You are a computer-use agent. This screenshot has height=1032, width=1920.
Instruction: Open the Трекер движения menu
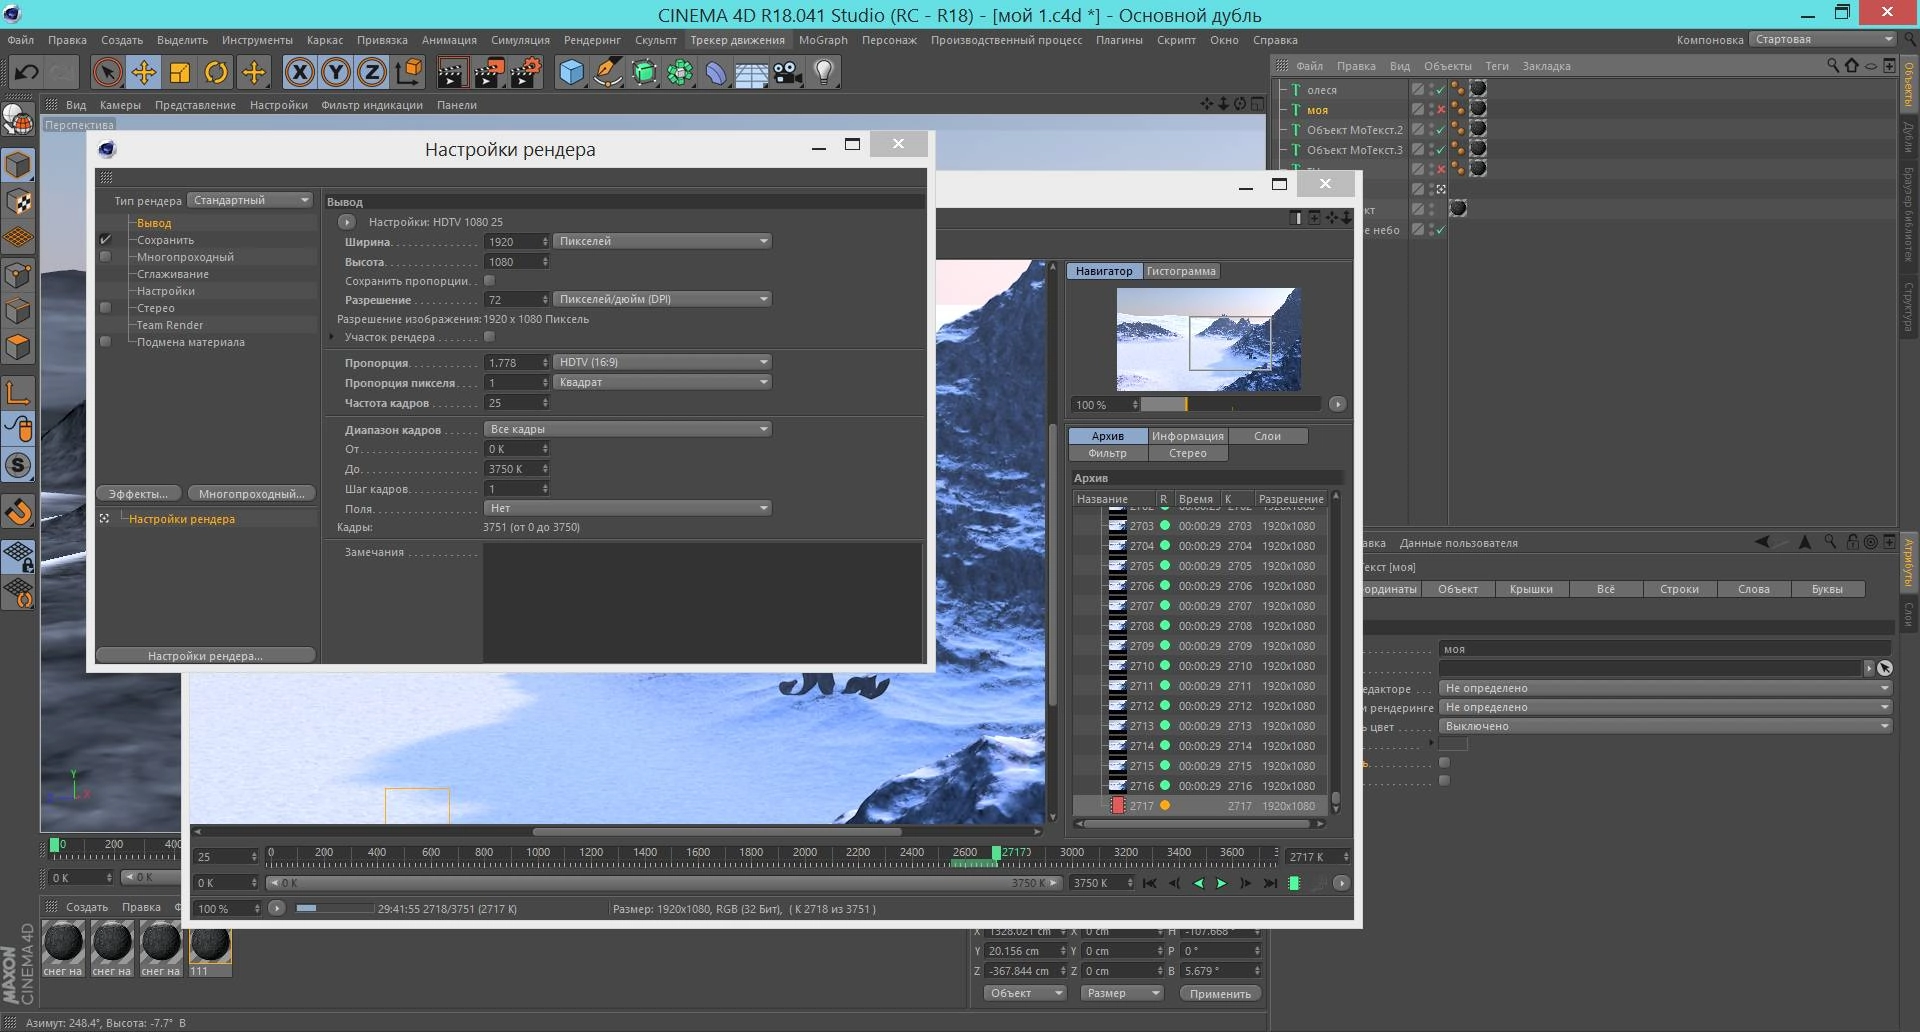737,40
